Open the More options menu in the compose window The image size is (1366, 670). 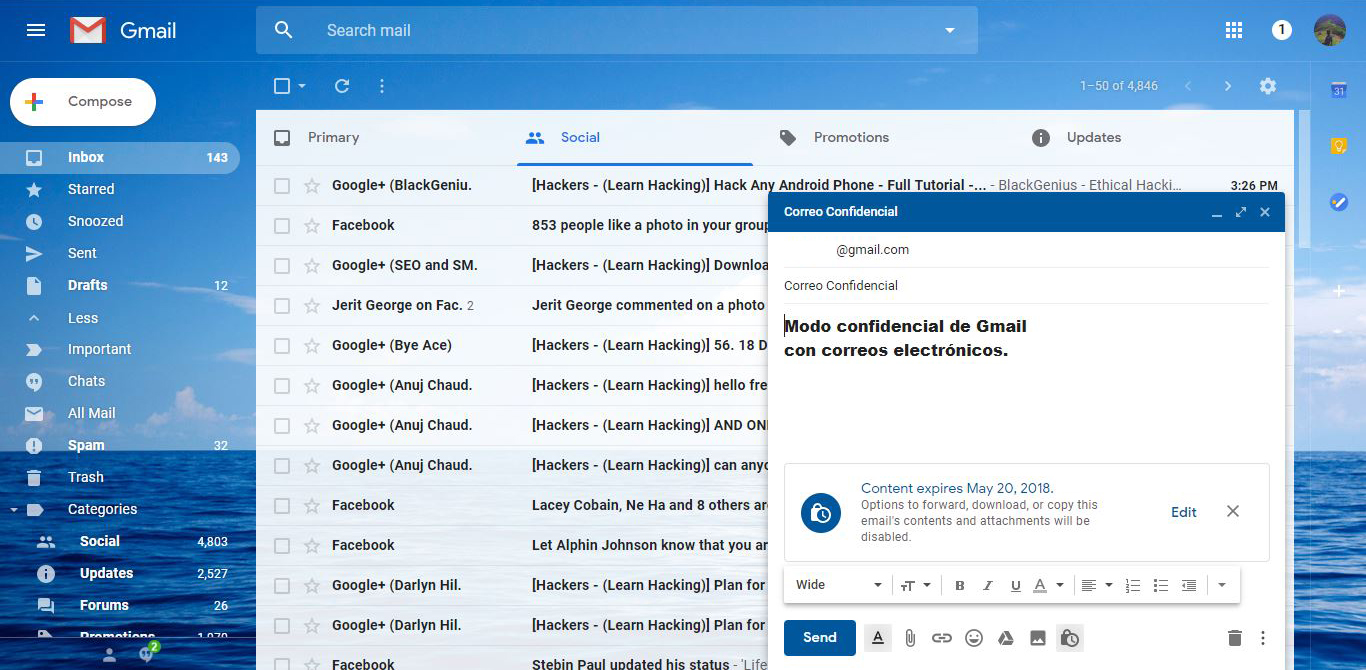click(1263, 638)
